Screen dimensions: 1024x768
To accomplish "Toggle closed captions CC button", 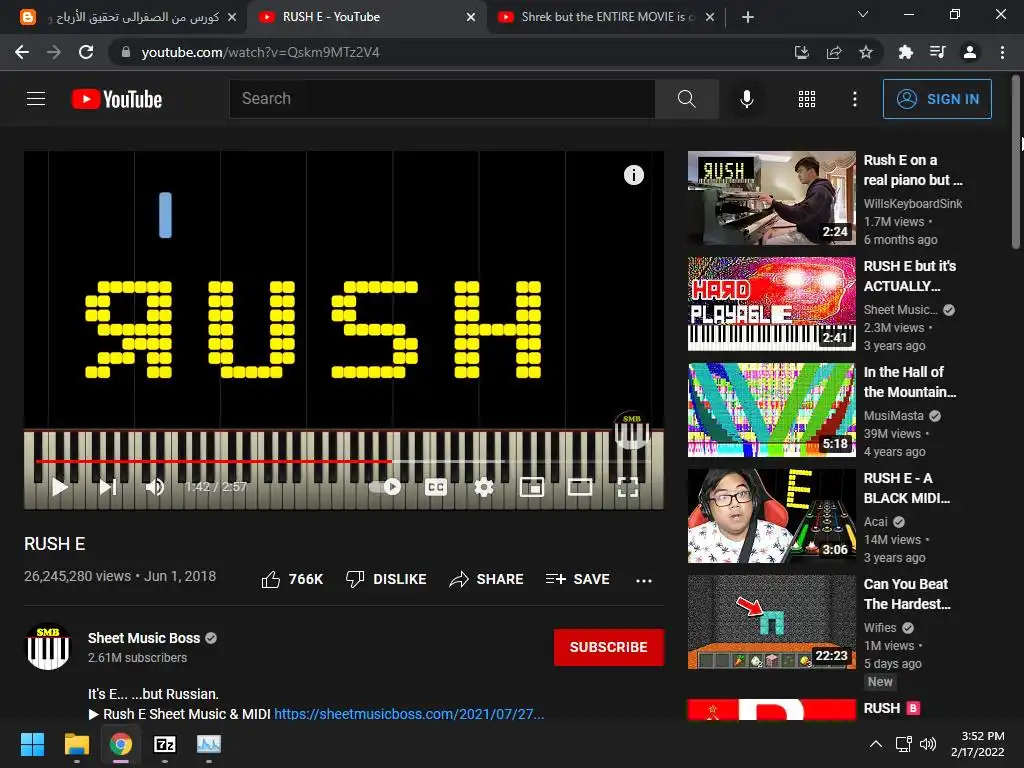I will [436, 487].
